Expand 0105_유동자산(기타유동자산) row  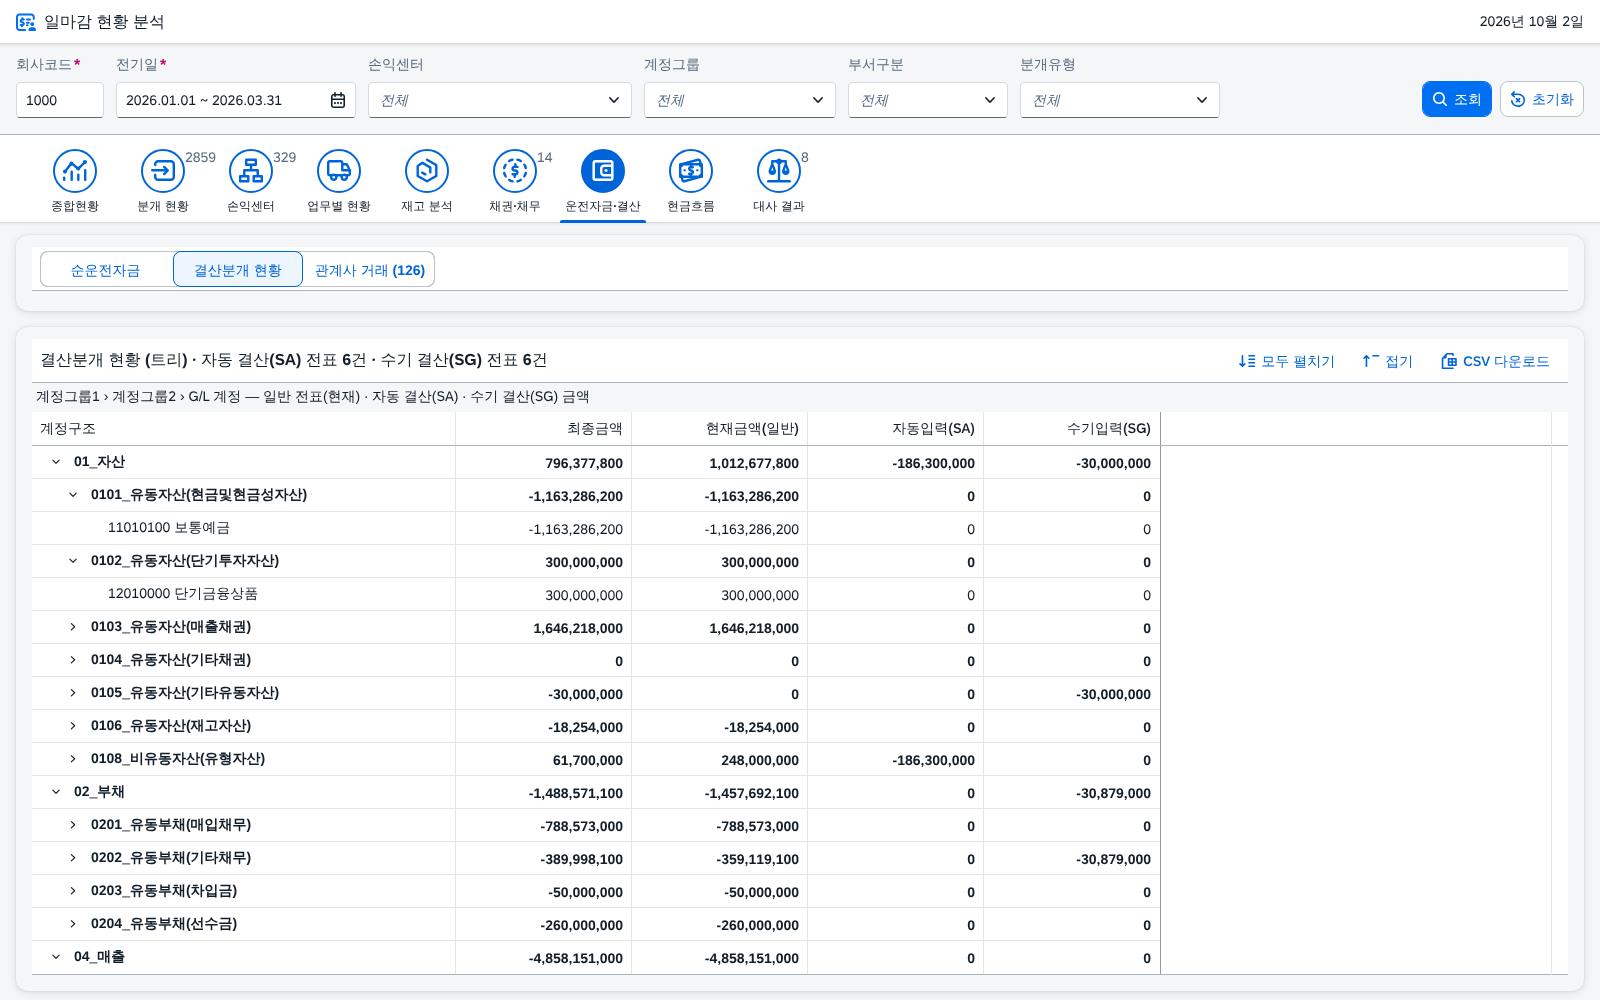[73, 693]
